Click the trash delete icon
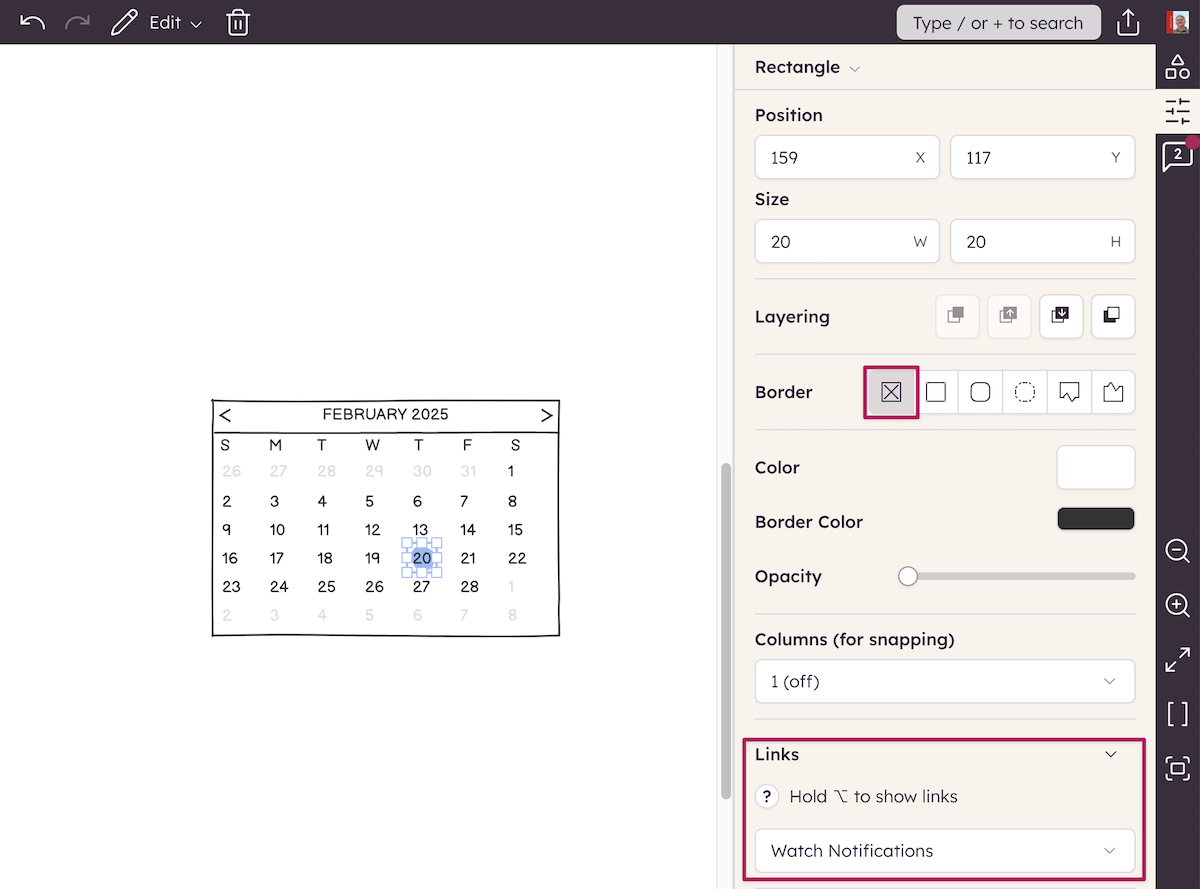The image size is (1200, 889). tap(238, 22)
